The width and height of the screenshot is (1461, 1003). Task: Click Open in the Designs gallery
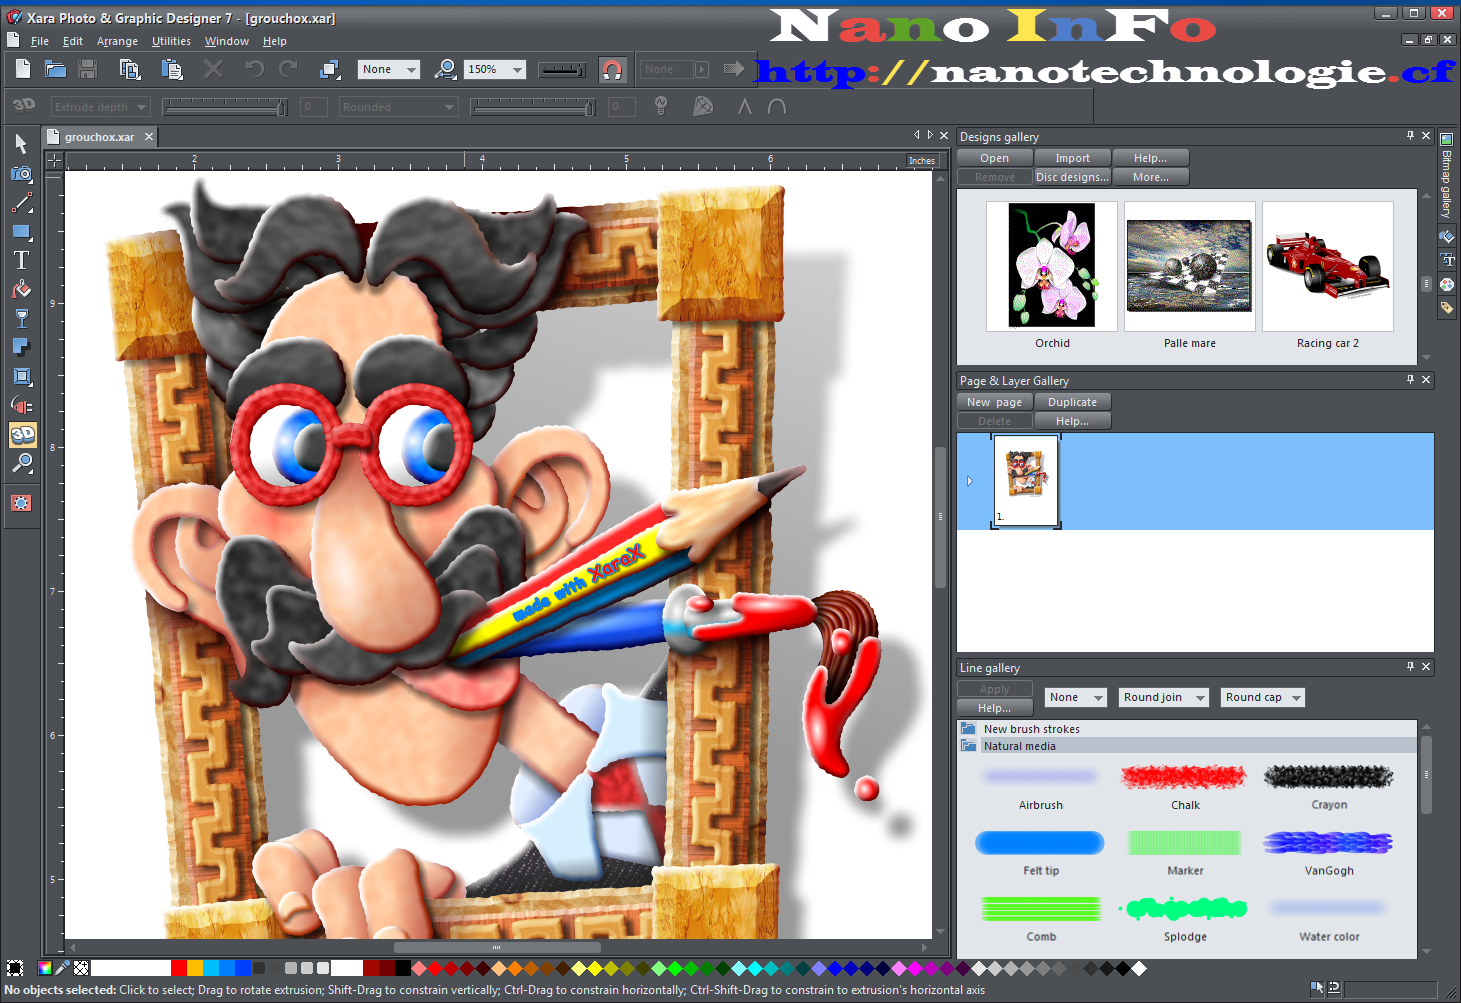click(x=994, y=158)
